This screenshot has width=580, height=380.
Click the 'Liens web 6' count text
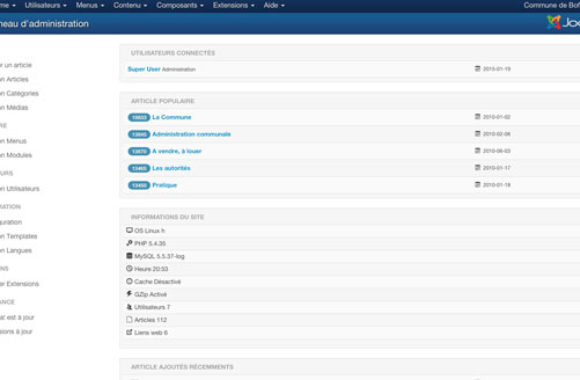[151, 333]
